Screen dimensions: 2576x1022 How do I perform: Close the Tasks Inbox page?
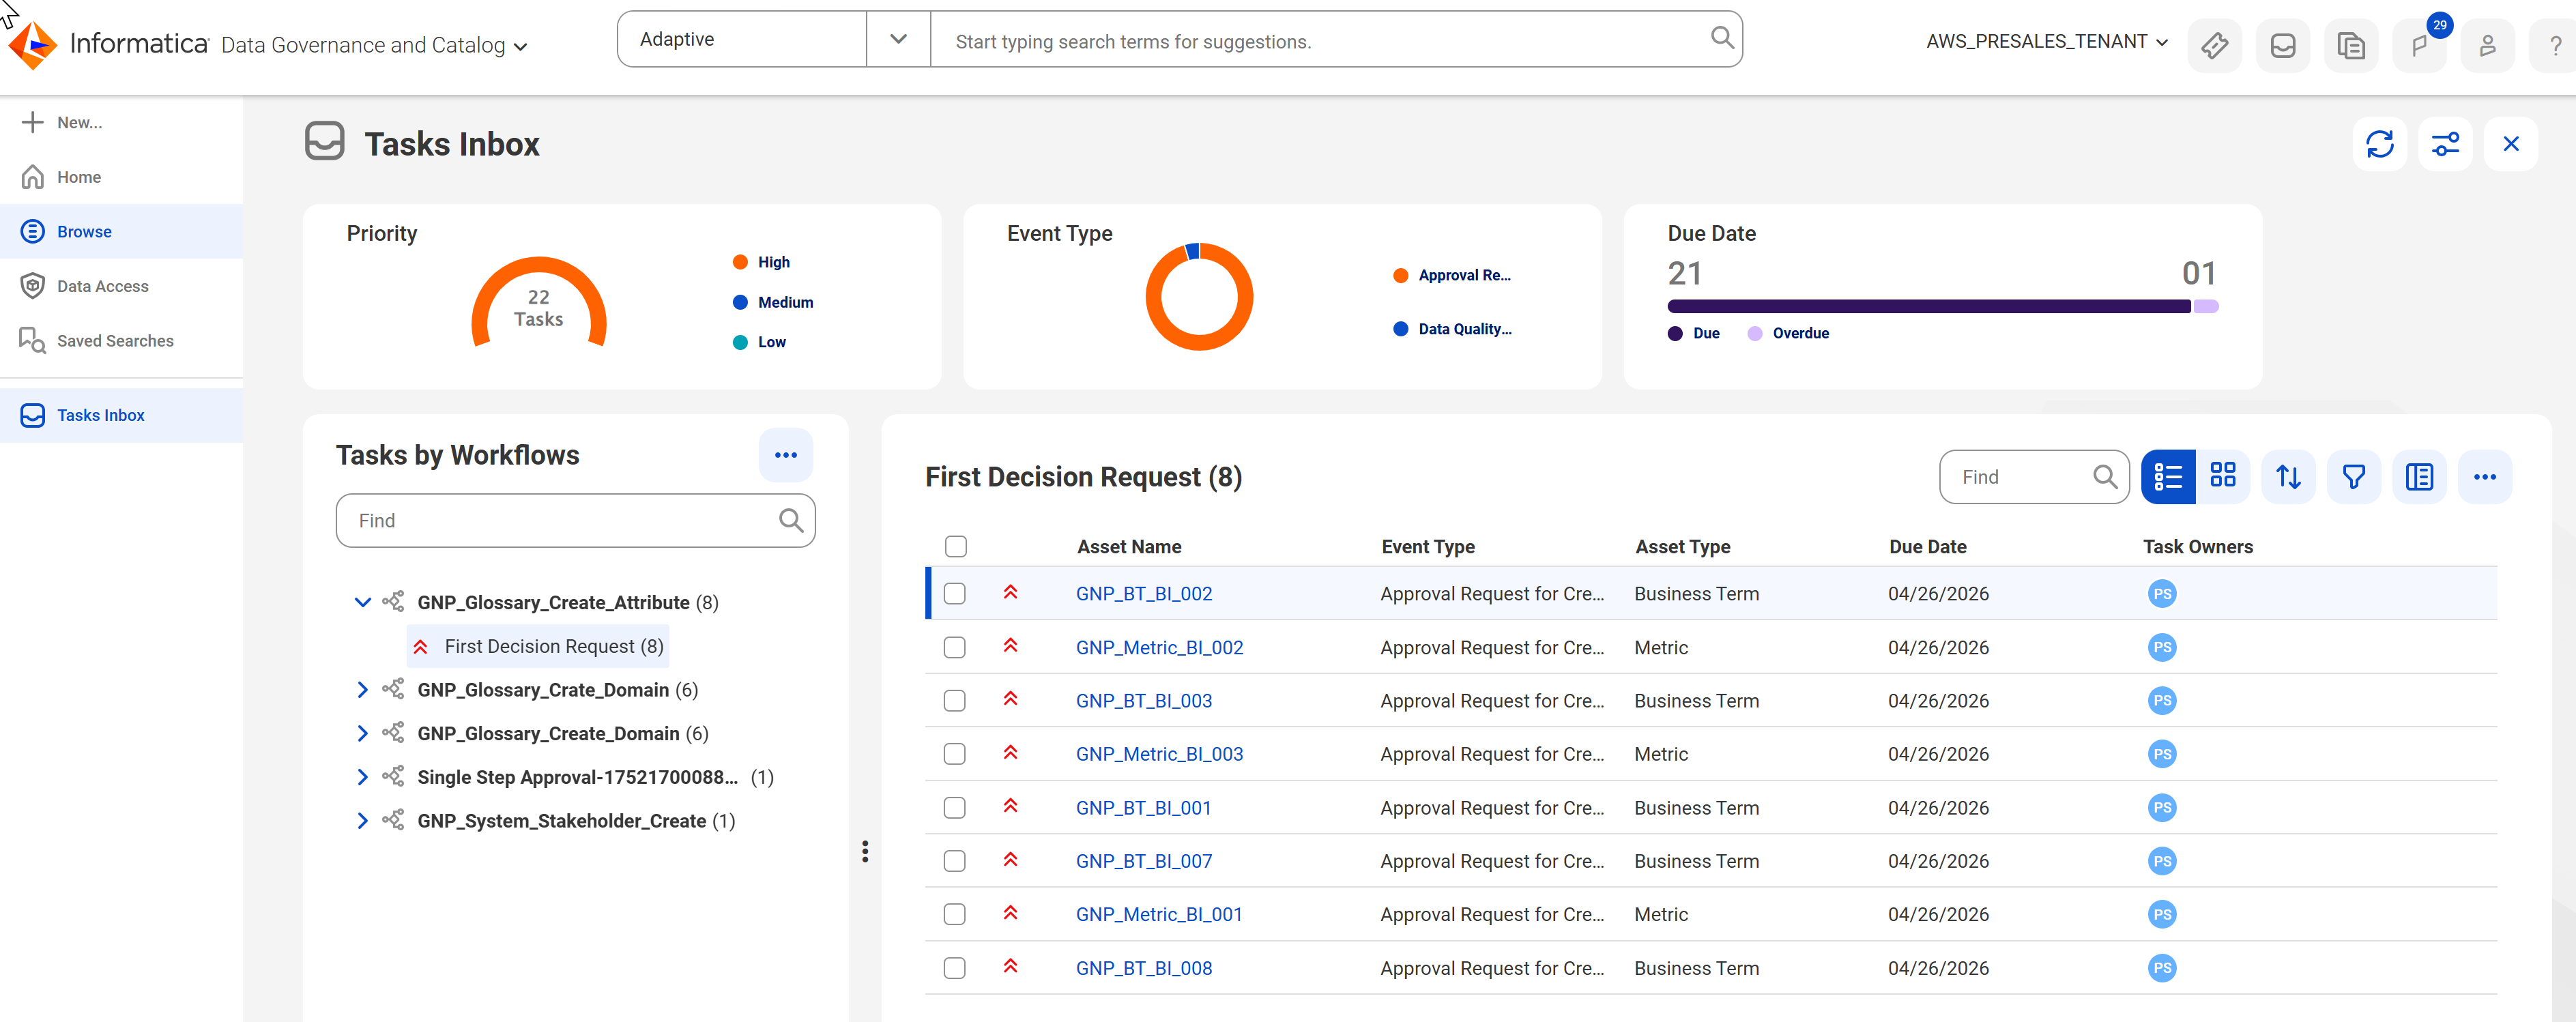(2510, 144)
